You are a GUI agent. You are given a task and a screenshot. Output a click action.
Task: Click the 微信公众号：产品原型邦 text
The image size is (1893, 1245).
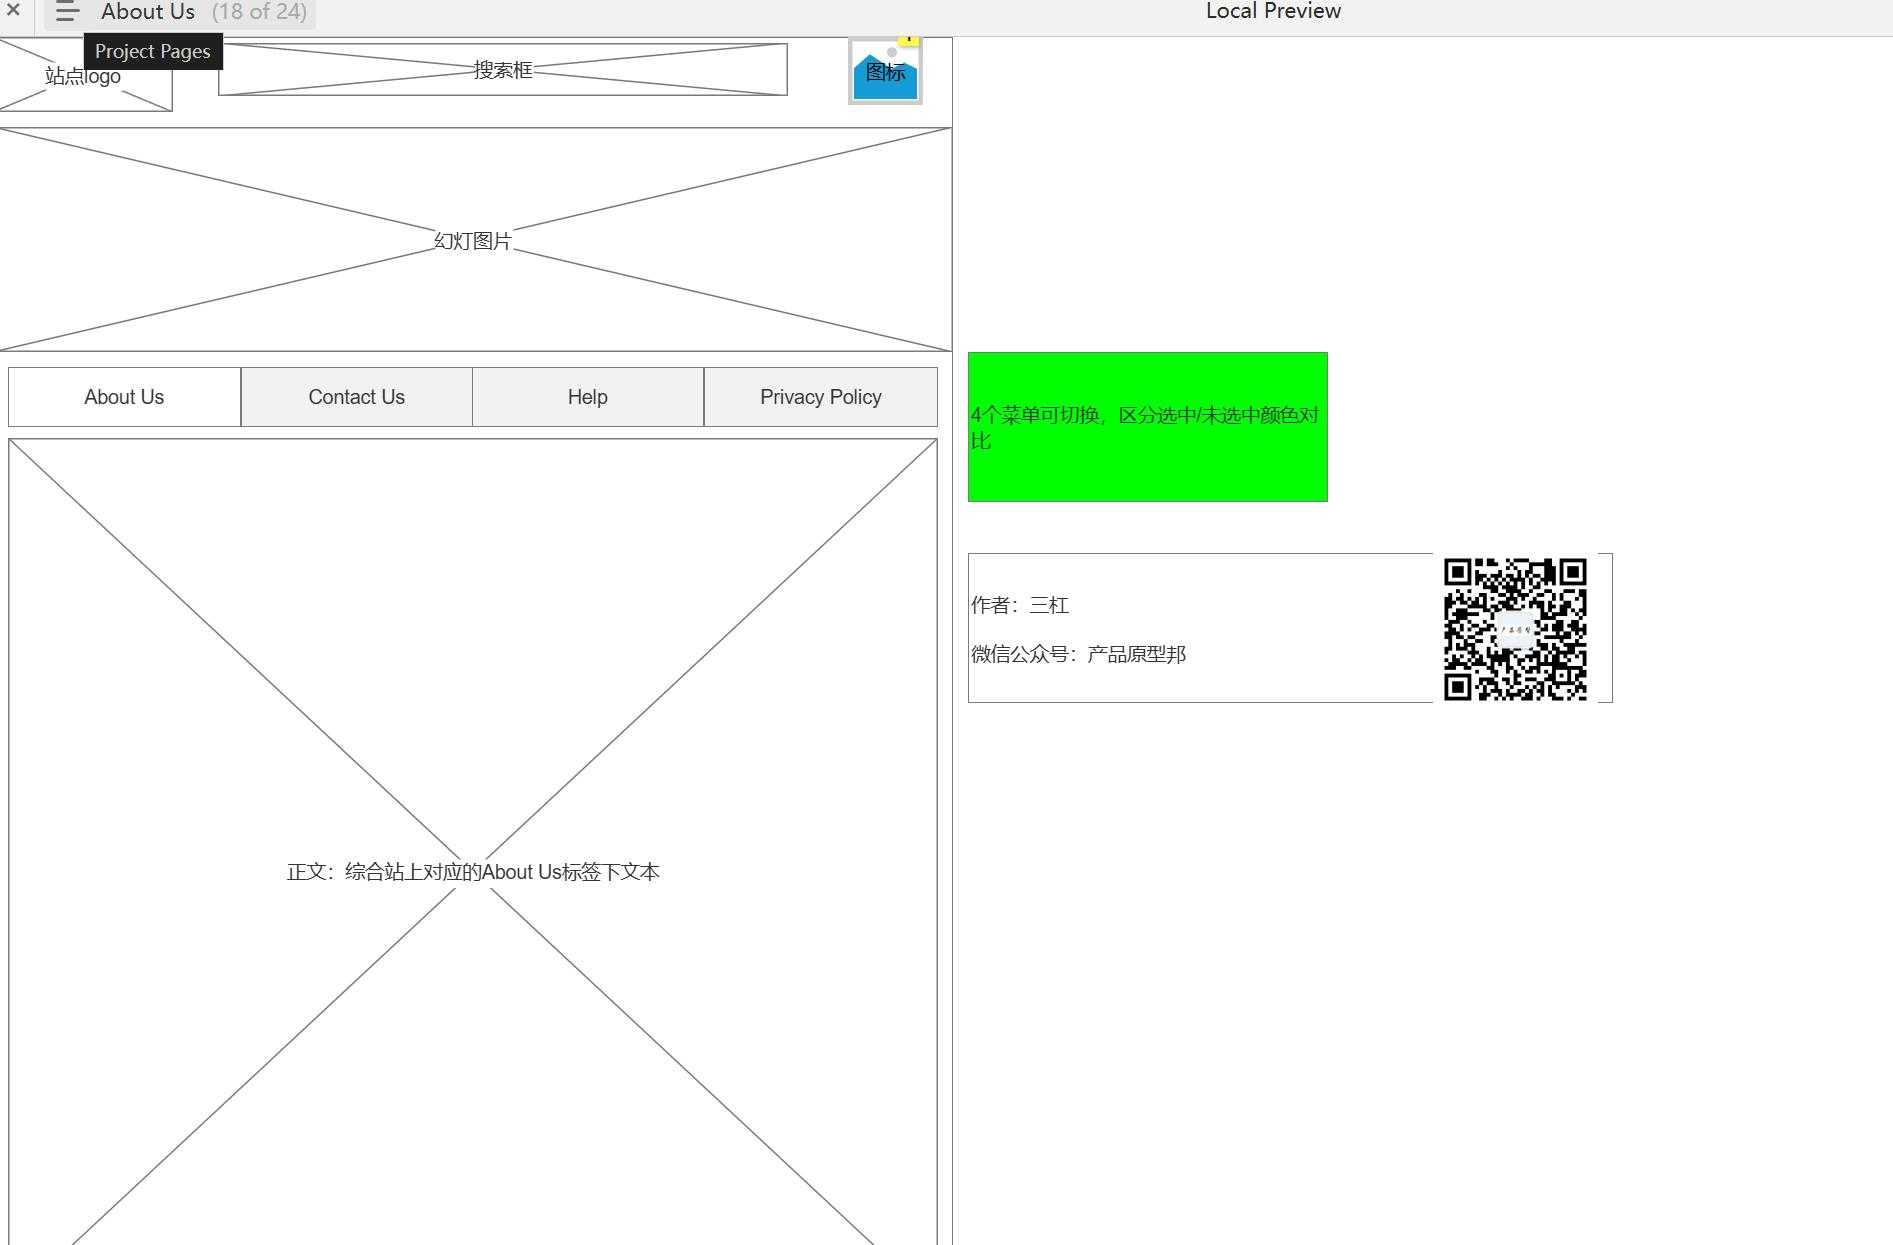click(1078, 654)
